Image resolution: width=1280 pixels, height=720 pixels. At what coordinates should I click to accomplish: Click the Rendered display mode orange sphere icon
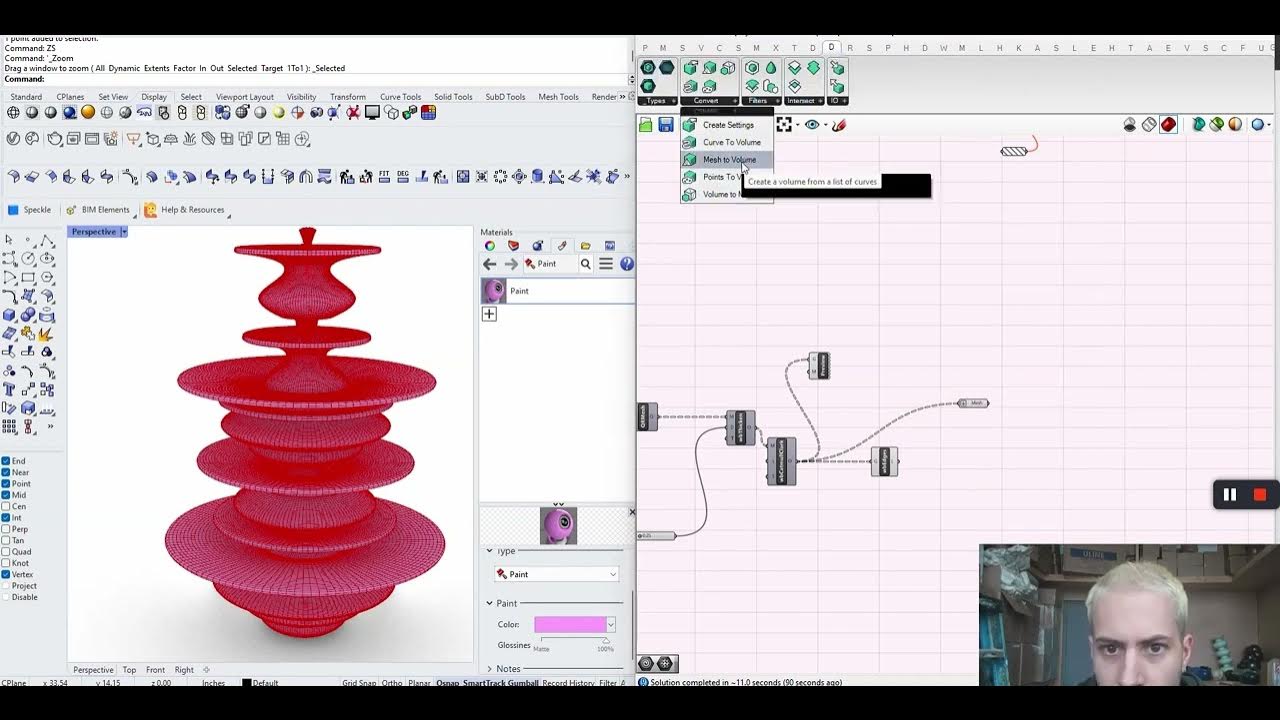point(88,113)
